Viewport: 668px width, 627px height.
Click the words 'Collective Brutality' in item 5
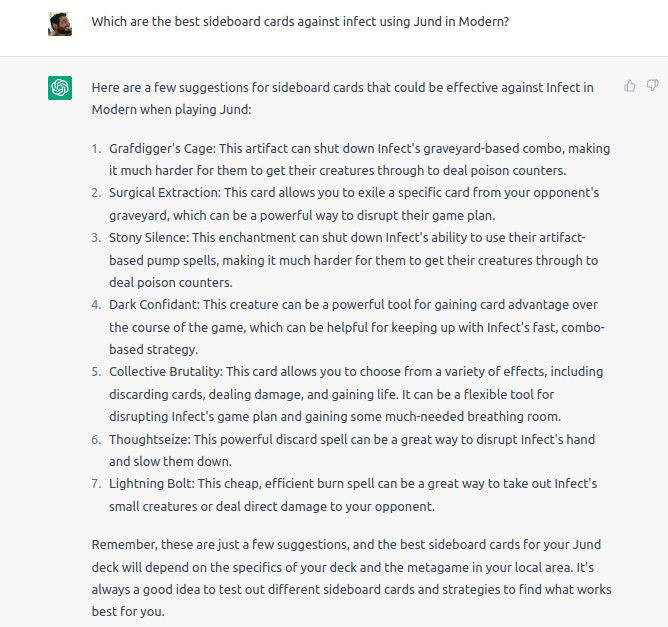coord(165,371)
